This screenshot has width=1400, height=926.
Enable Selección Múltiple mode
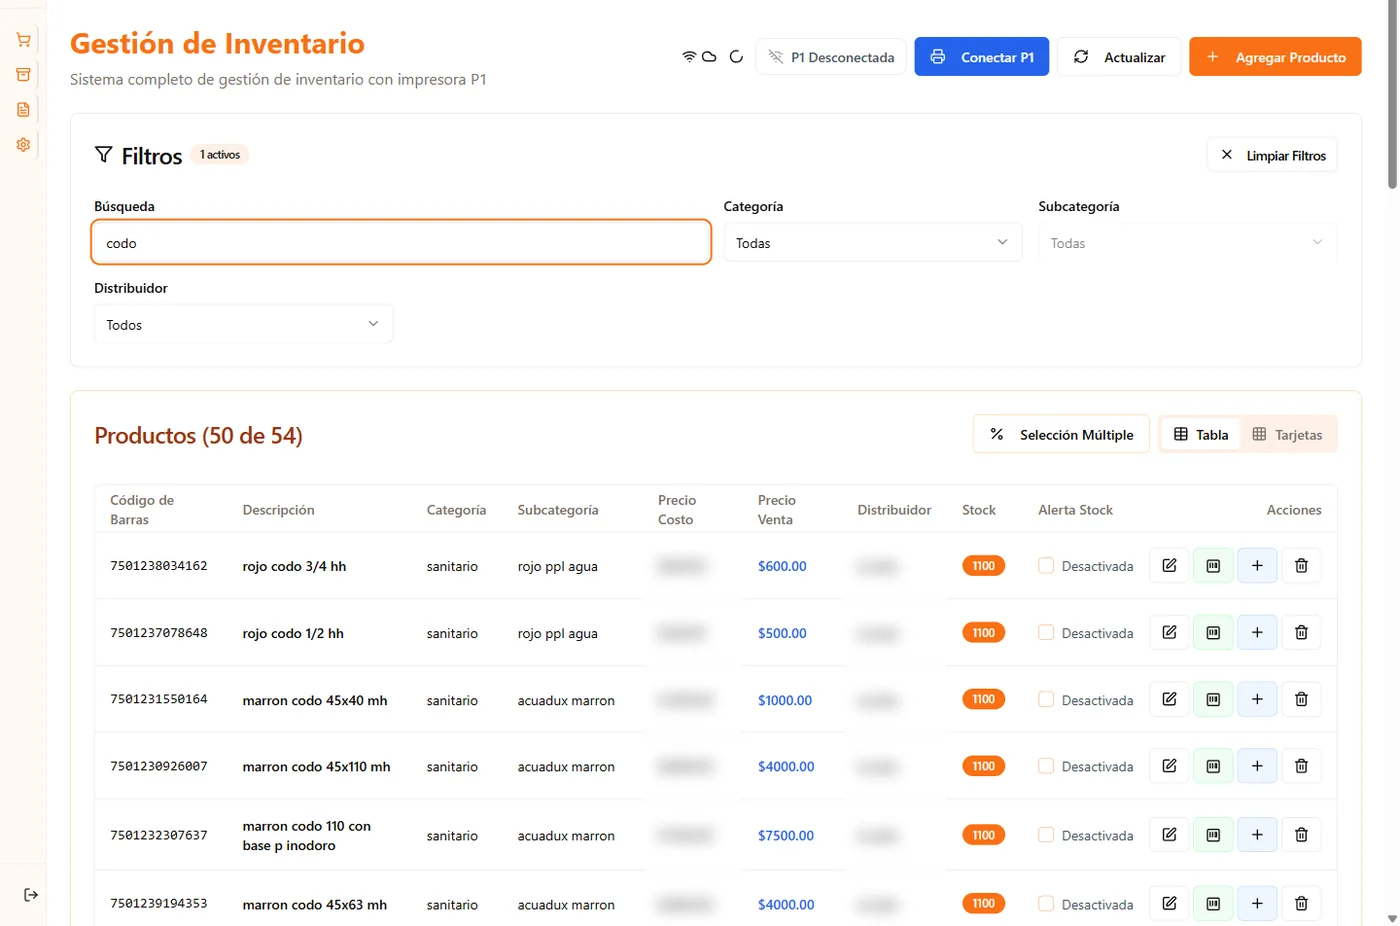point(1061,434)
